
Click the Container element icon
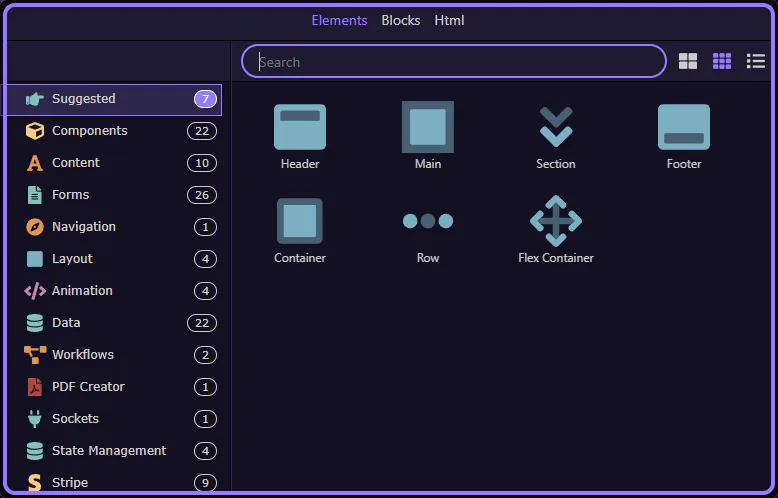300,221
